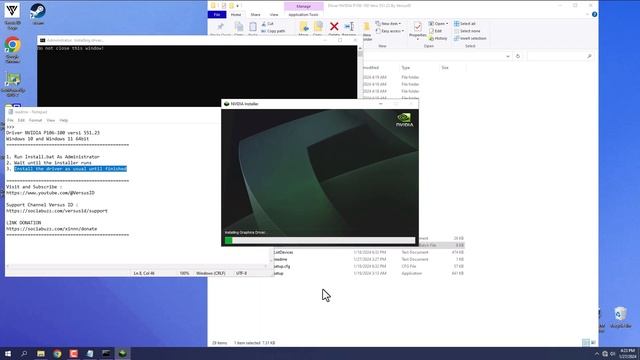This screenshot has width=640, height=360.
Task: Open Notepad Edit menu
Action: tap(21, 120)
